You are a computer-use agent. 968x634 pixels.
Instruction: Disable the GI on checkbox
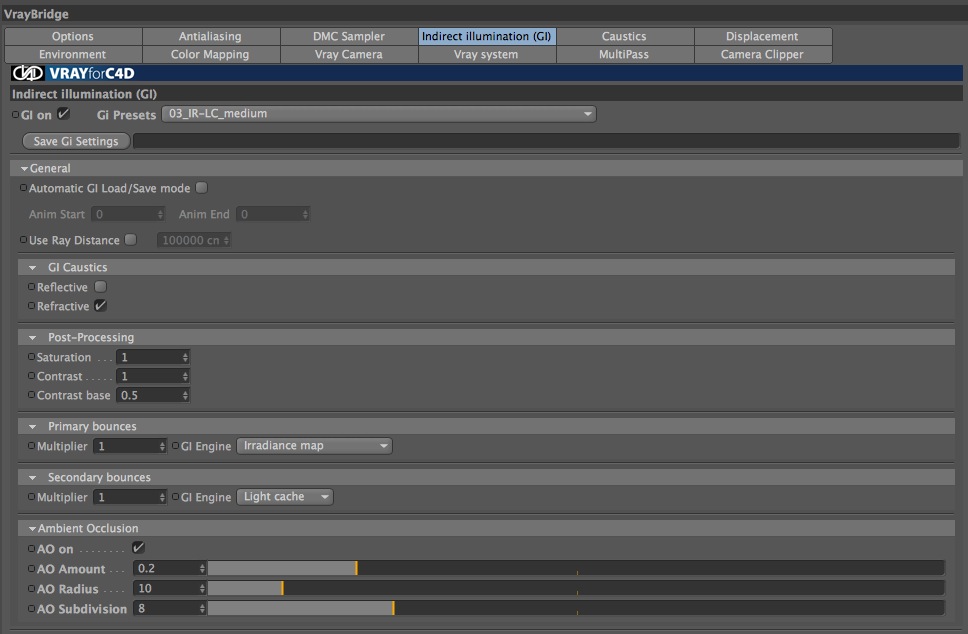point(64,114)
